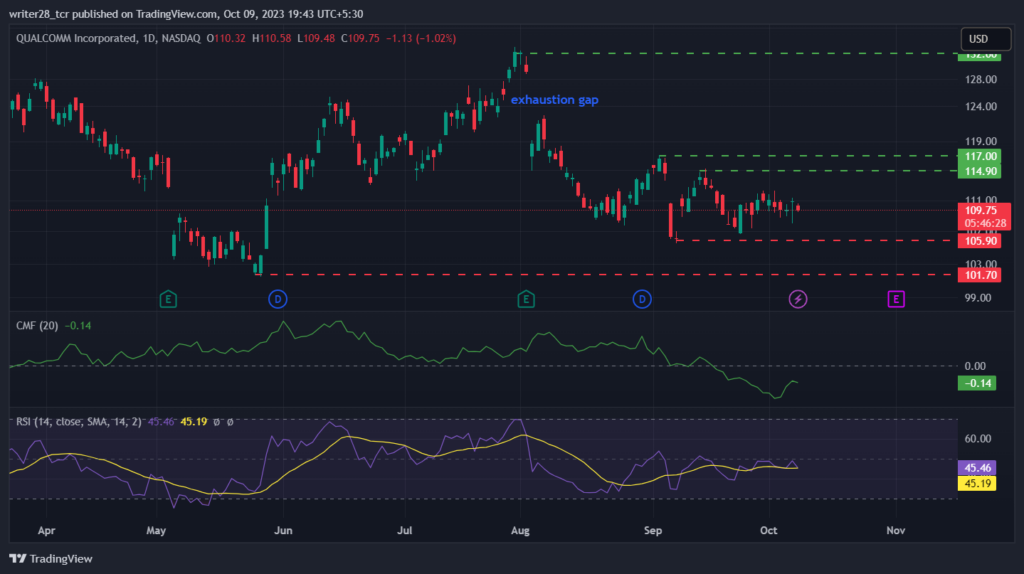Click the 114.90 resistance price label
The image size is (1024, 574).
click(x=979, y=171)
